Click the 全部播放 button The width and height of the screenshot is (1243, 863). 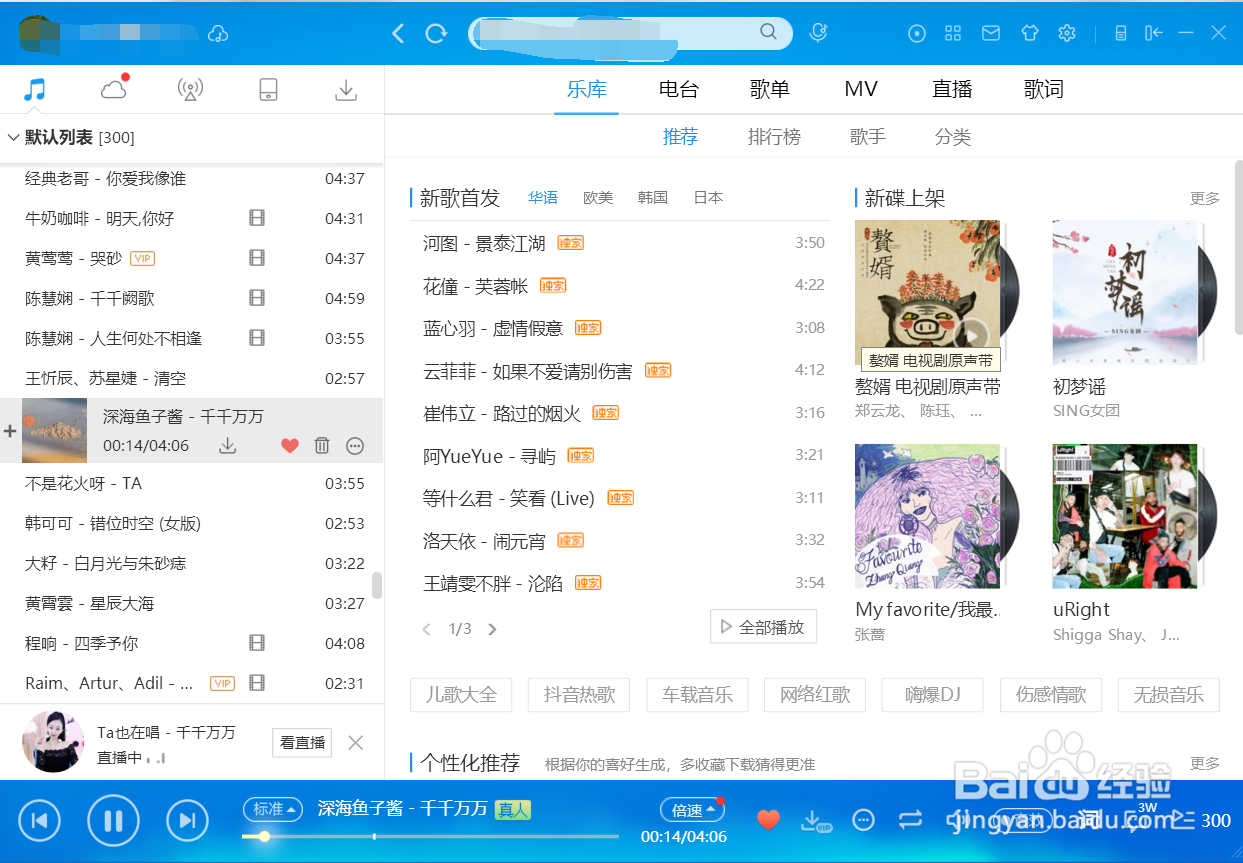(764, 627)
